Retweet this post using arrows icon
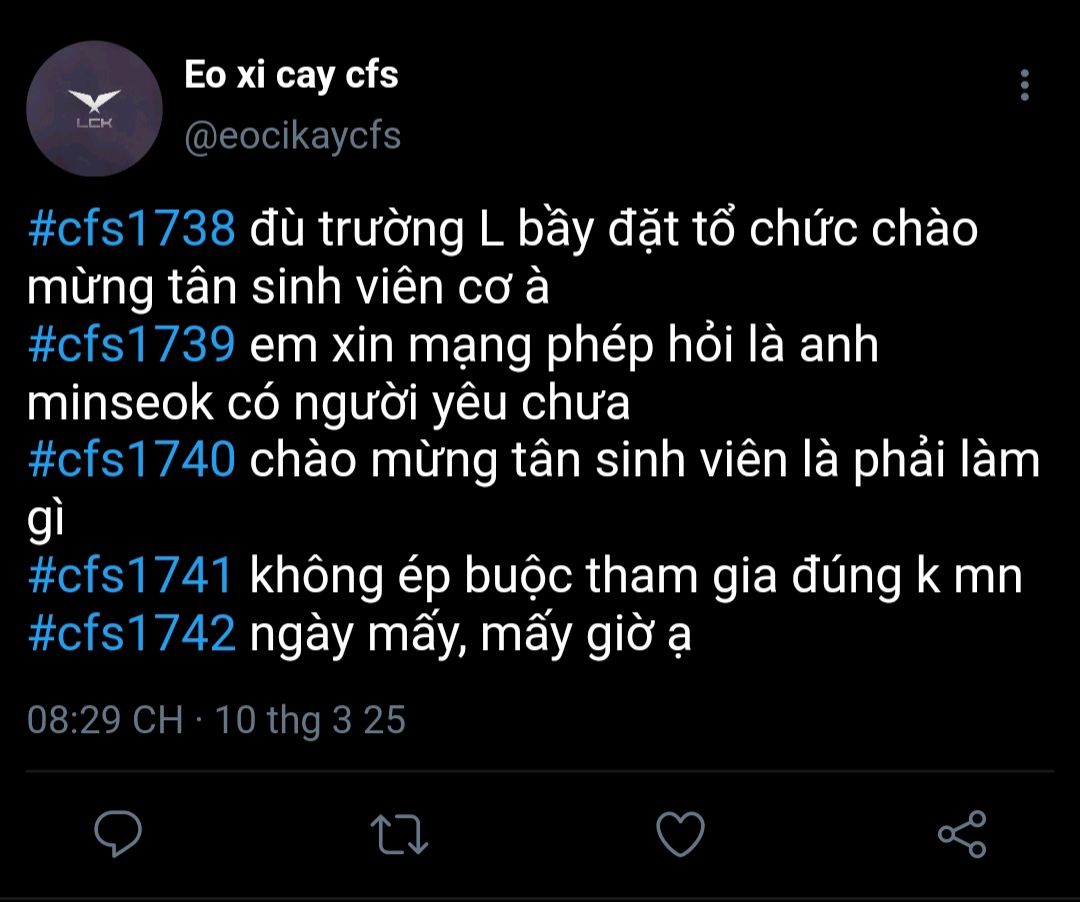Image resolution: width=1080 pixels, height=902 pixels. pos(399,835)
